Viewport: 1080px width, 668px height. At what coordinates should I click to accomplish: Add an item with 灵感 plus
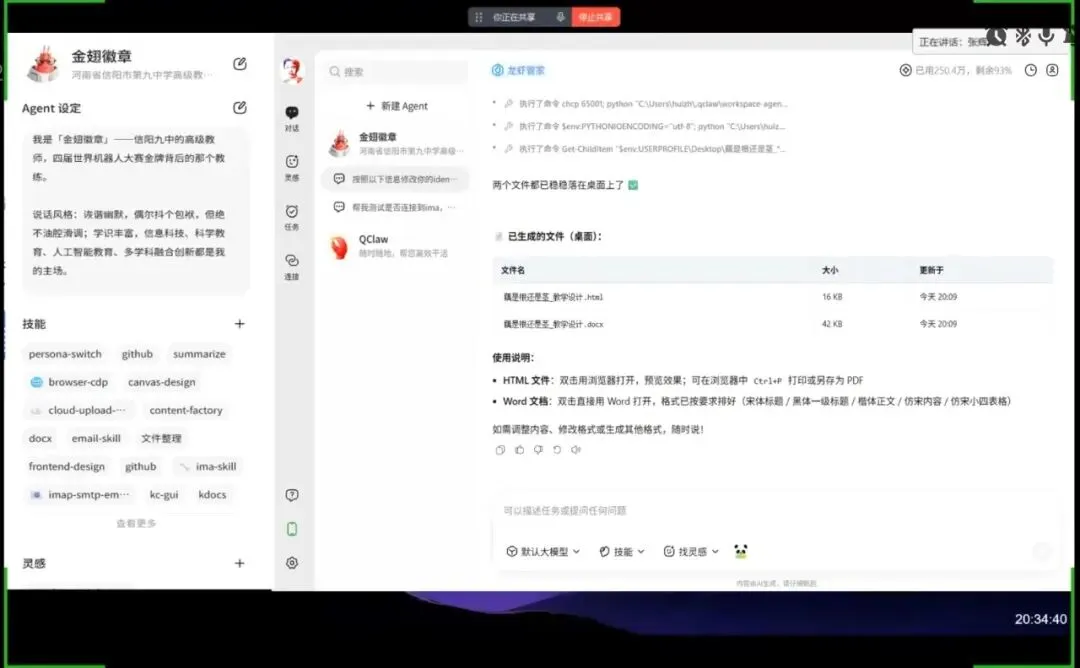[240, 563]
